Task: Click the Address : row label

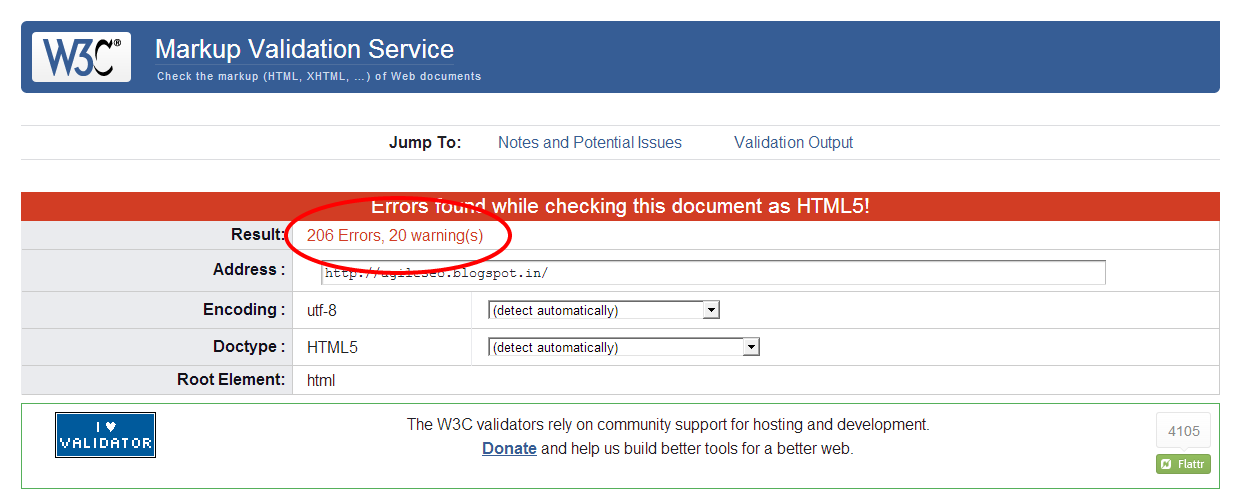Action: click(x=249, y=270)
